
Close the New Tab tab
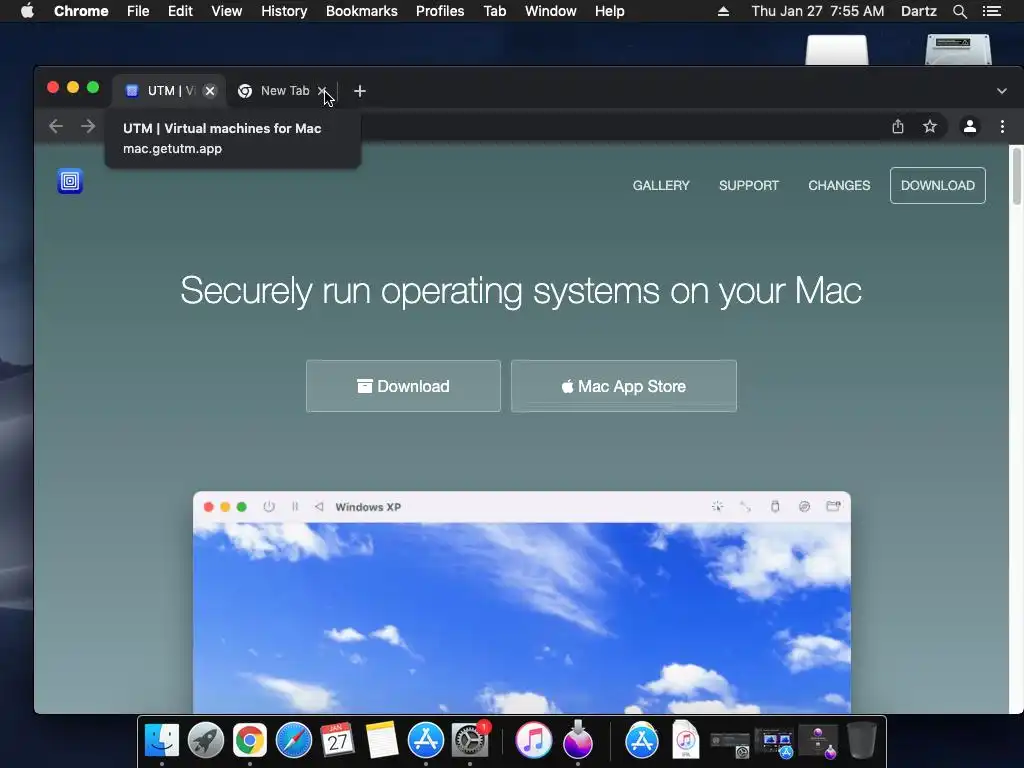point(322,91)
